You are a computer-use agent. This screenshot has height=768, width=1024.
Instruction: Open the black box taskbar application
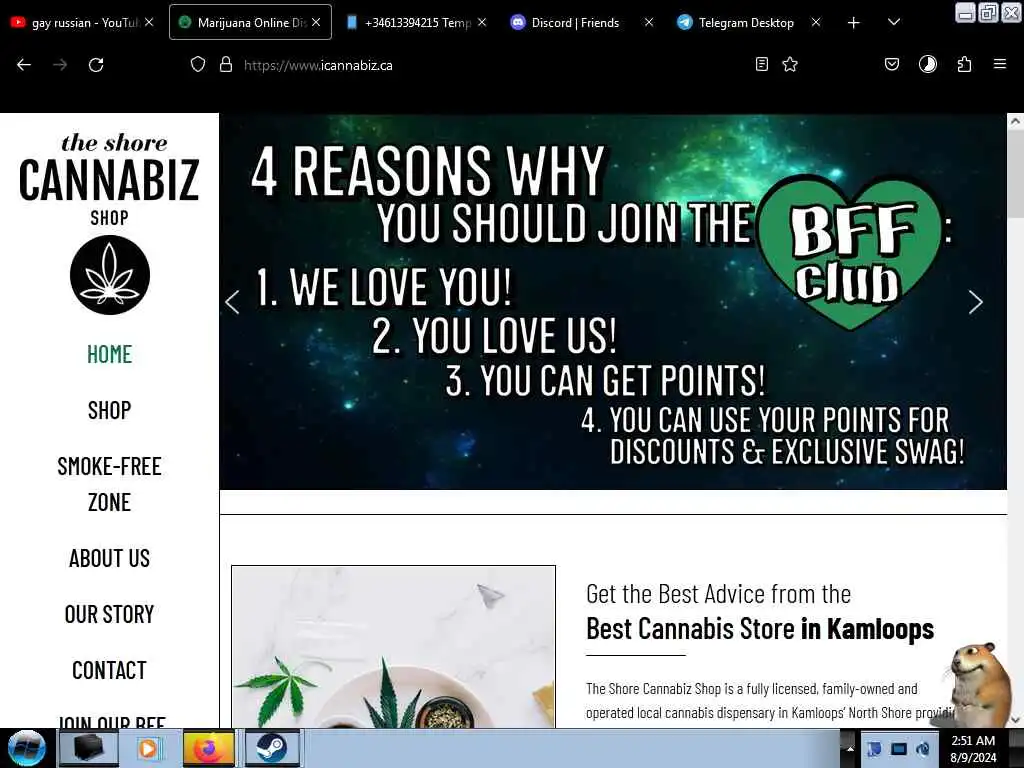click(88, 748)
